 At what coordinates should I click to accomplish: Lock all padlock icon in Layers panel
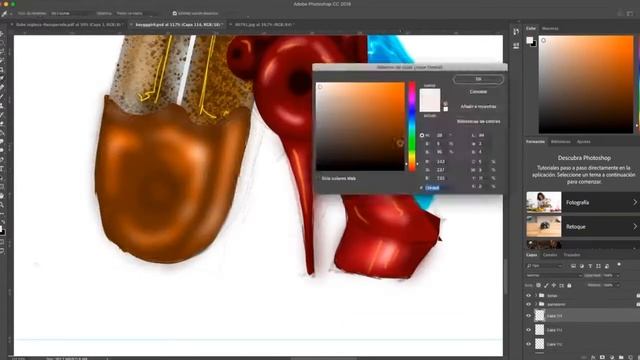(569, 285)
